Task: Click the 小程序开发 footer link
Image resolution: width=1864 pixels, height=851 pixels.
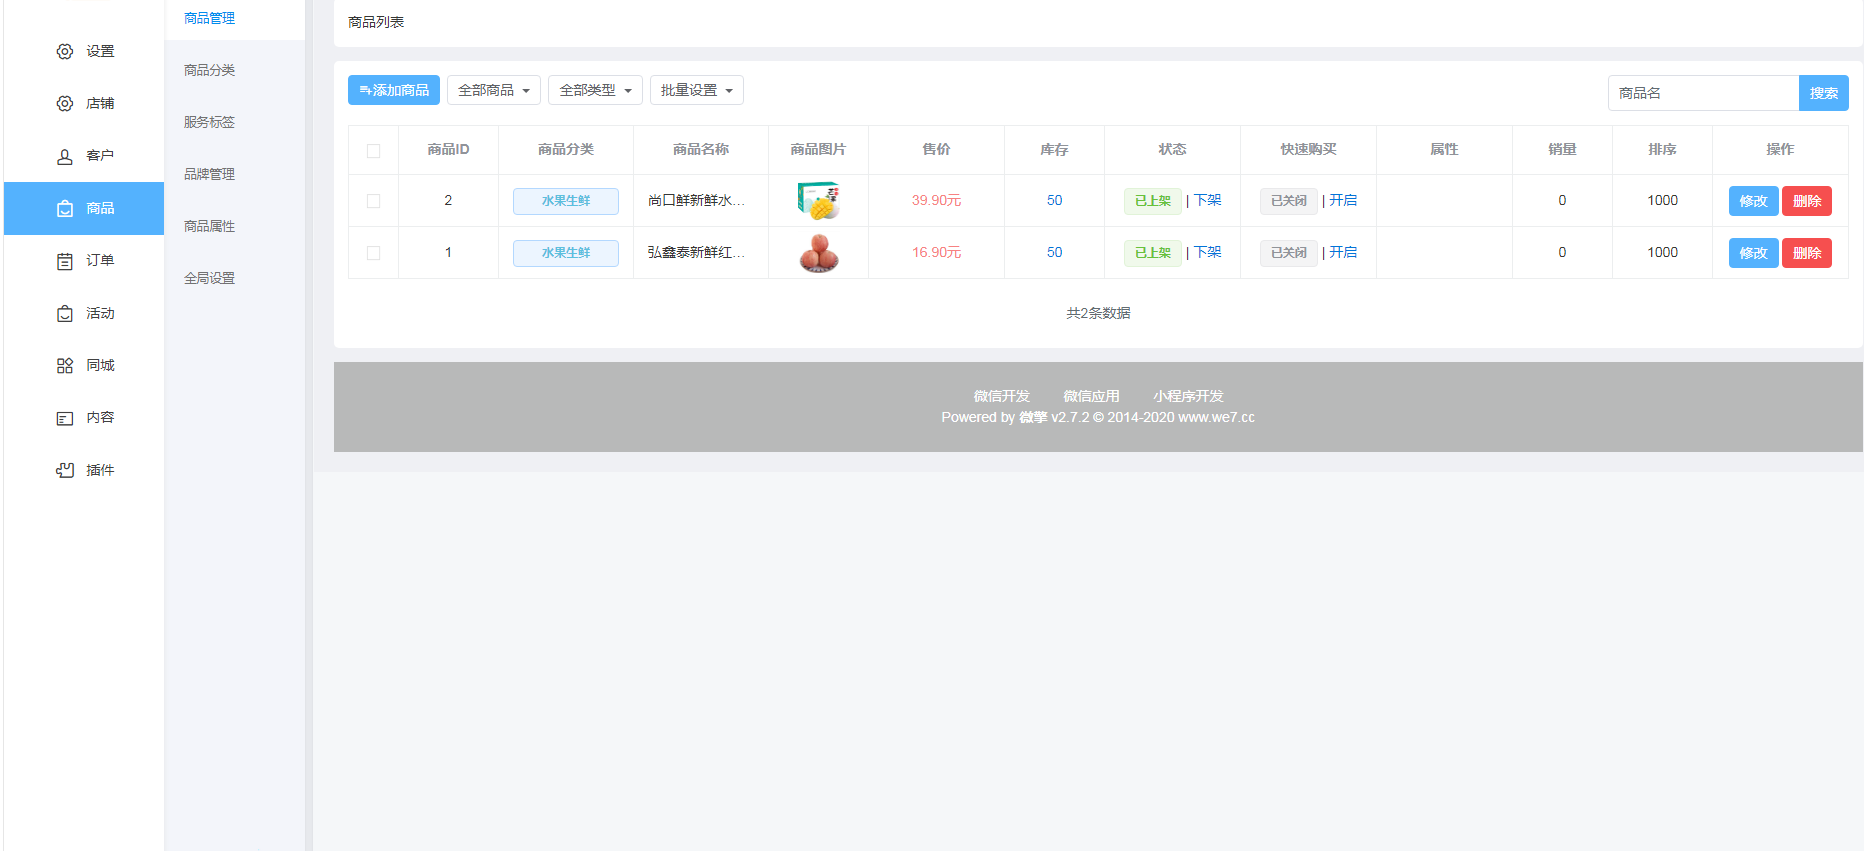Action: (1188, 396)
